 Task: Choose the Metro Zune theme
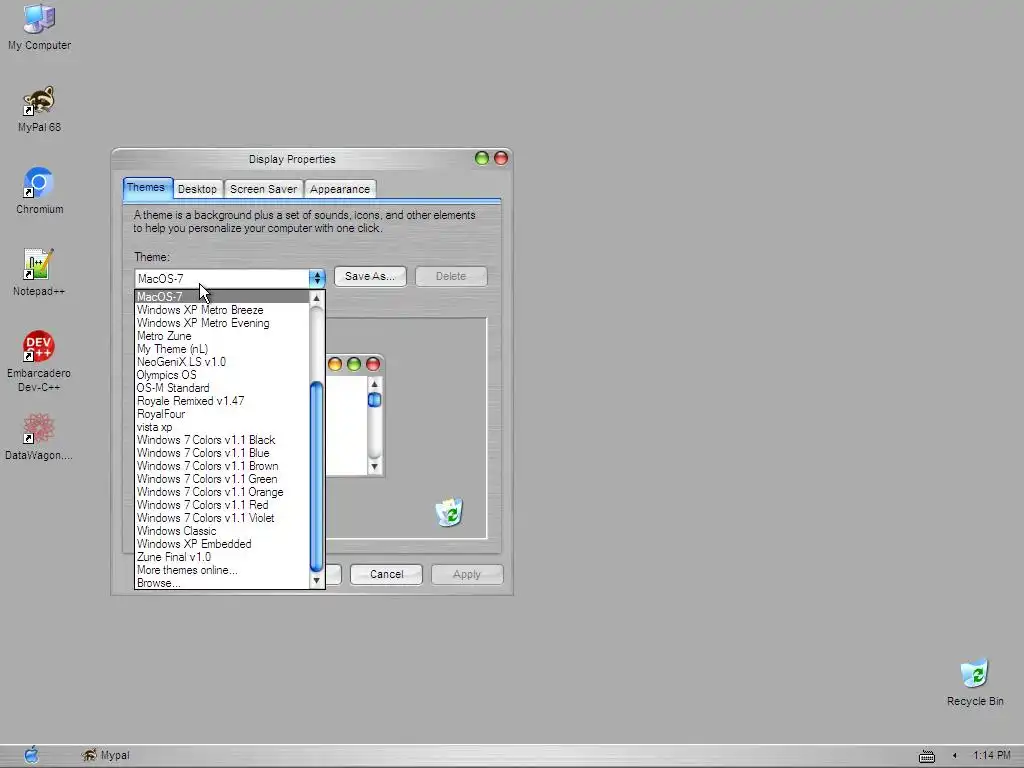tap(221, 336)
